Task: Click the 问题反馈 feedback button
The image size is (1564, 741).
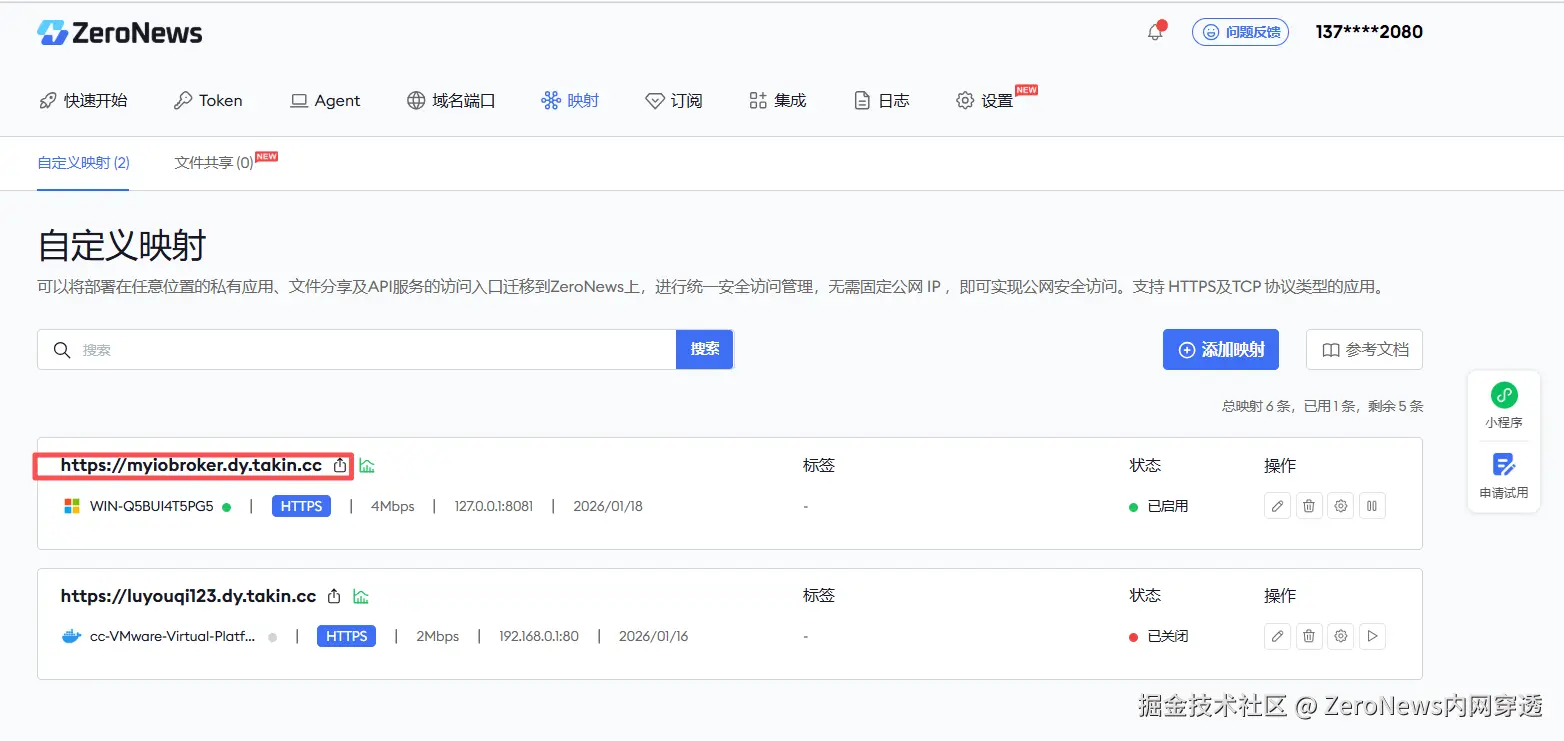Action: (x=1240, y=32)
